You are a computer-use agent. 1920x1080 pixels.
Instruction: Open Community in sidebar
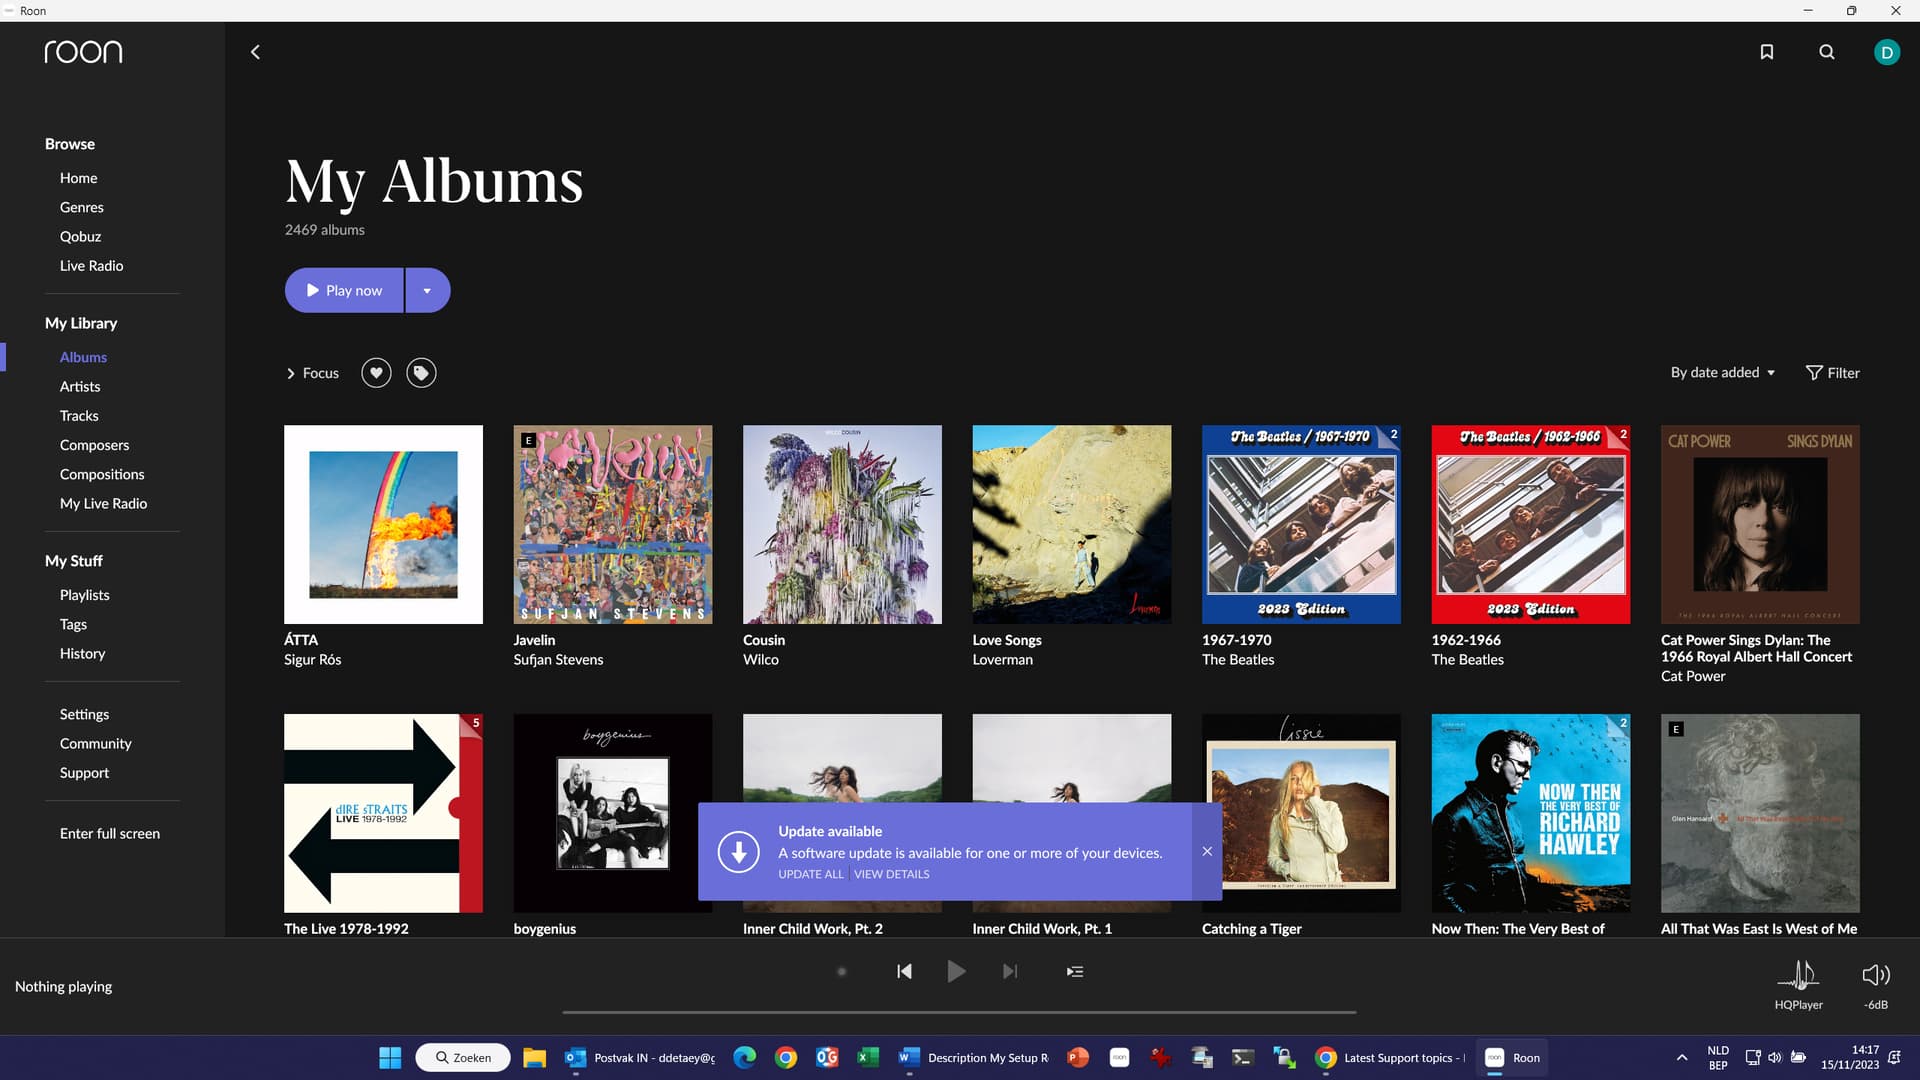point(95,743)
